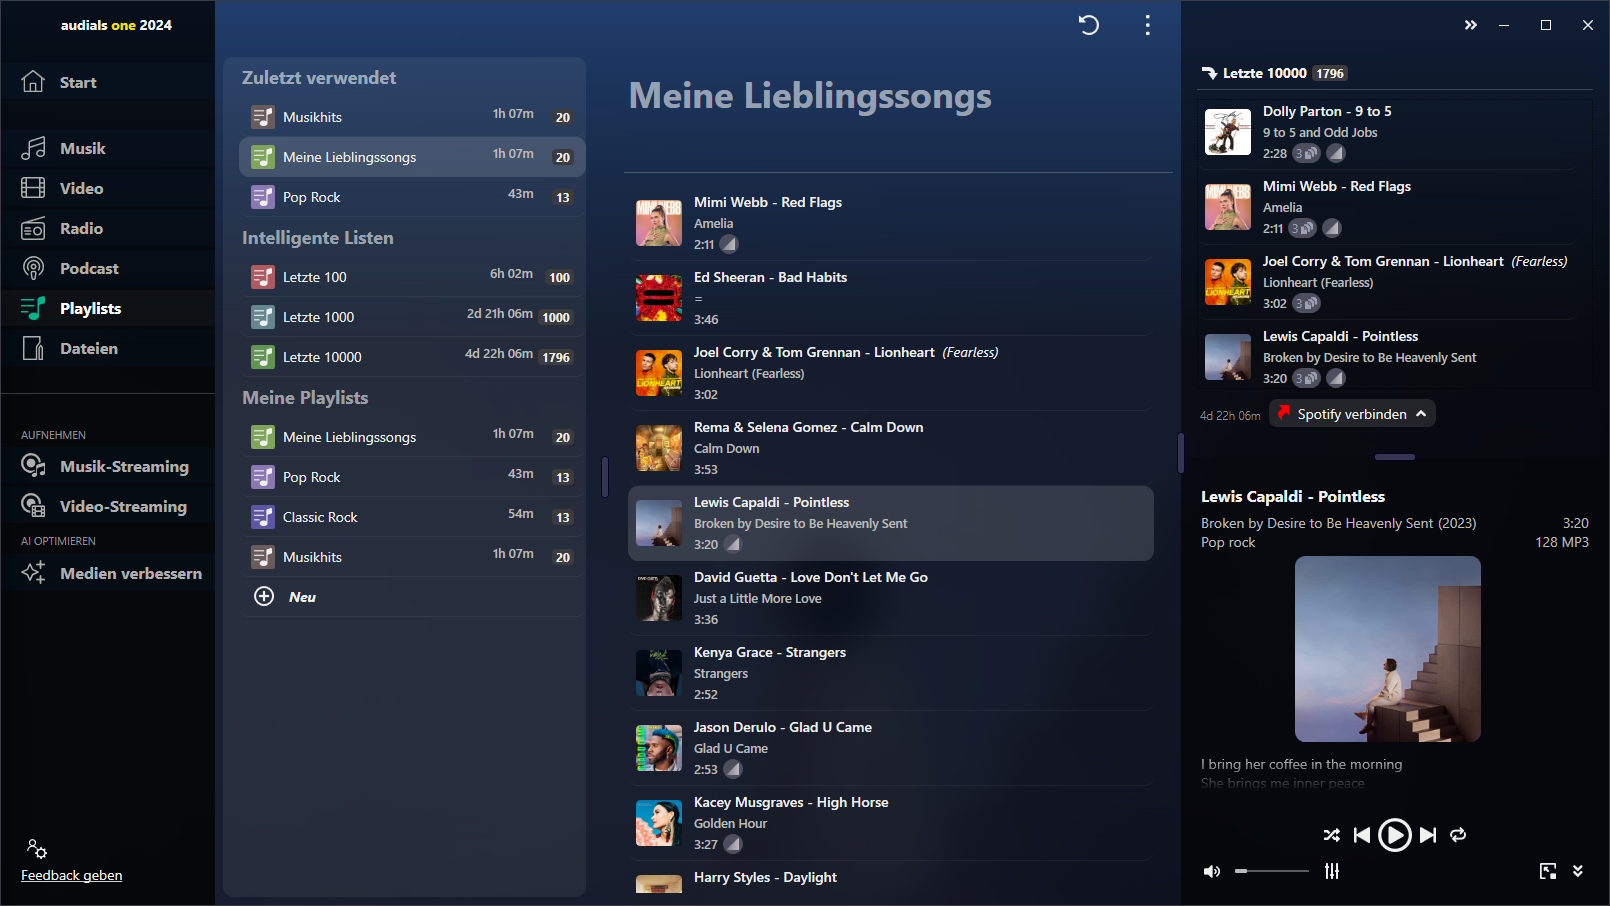Skip to the next track
The width and height of the screenshot is (1610, 906).
coord(1428,835)
